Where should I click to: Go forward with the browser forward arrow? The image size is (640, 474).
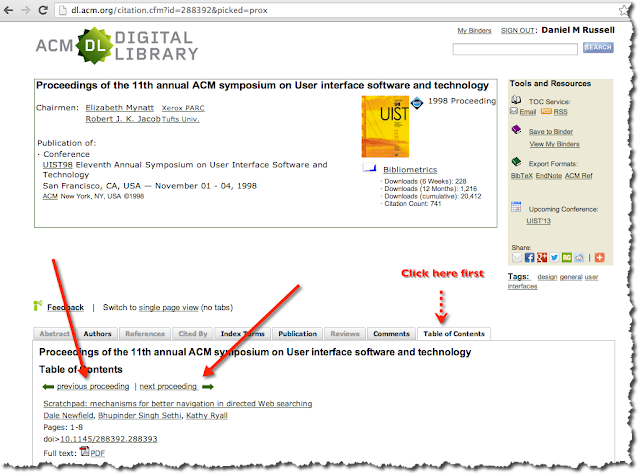[x=25, y=10]
